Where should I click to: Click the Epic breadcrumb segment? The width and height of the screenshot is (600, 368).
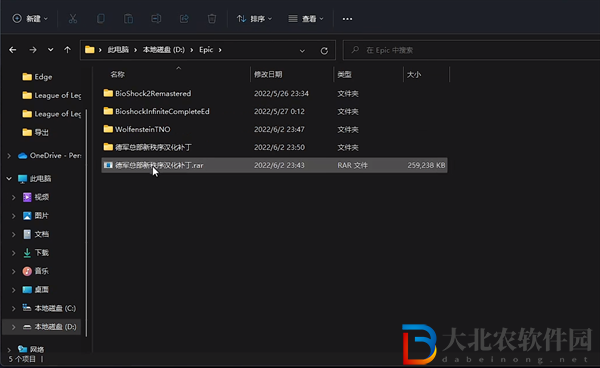coord(206,50)
